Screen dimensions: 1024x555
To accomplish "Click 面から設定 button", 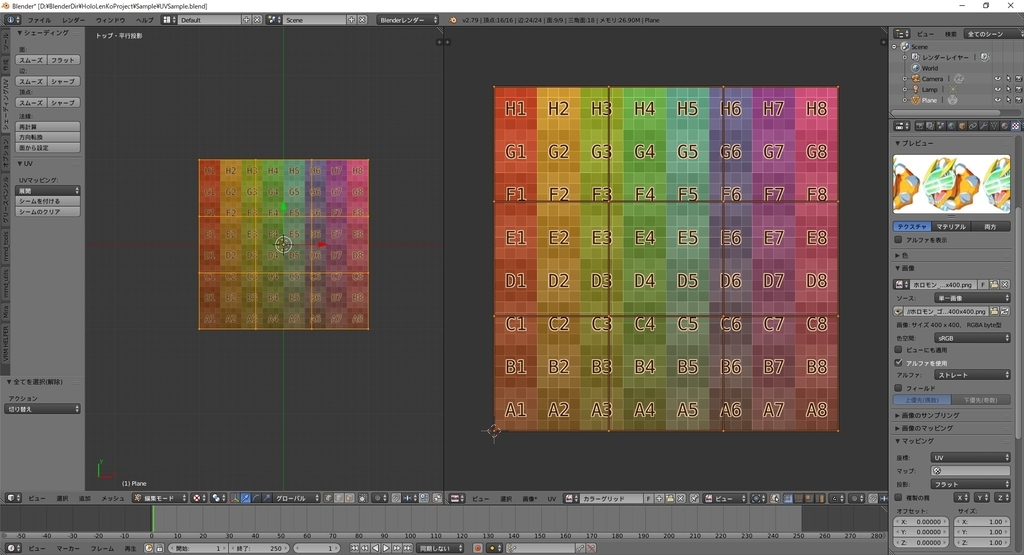I will click(x=48, y=148).
